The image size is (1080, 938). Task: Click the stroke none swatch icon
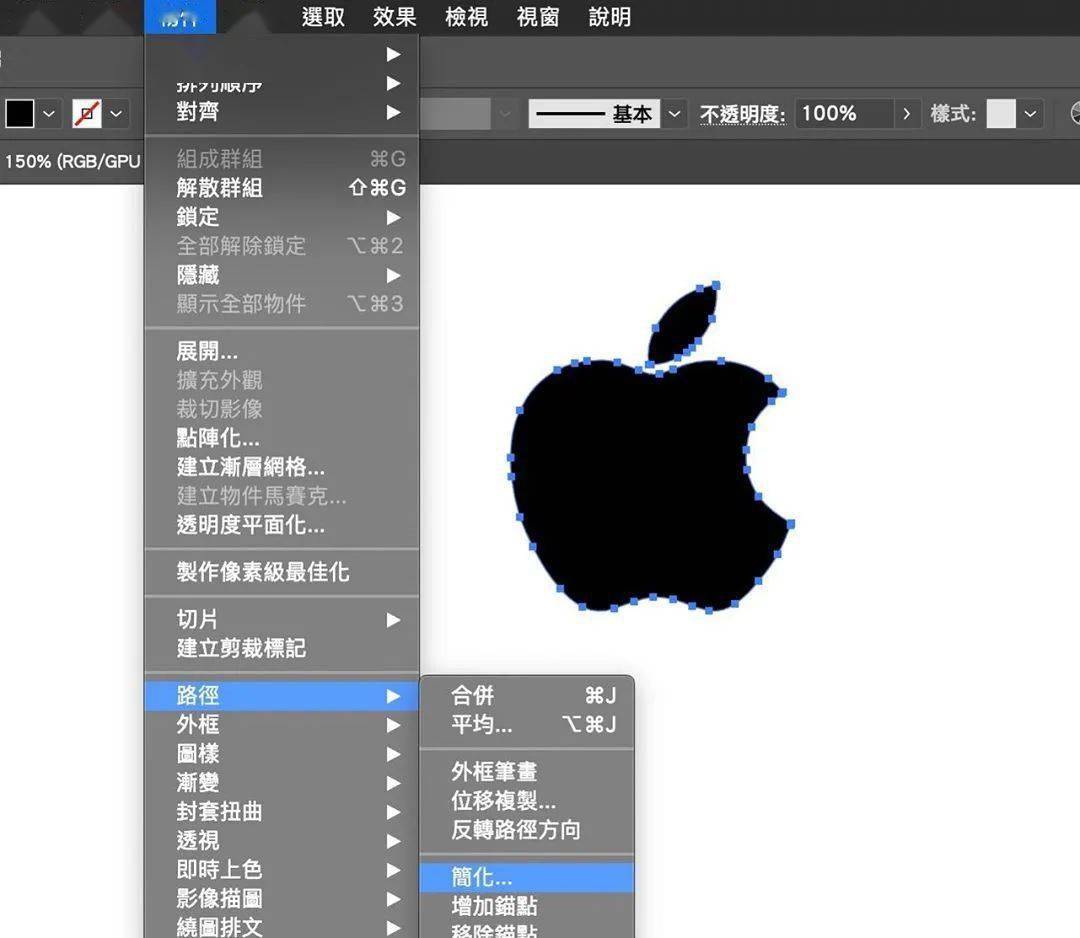[87, 114]
